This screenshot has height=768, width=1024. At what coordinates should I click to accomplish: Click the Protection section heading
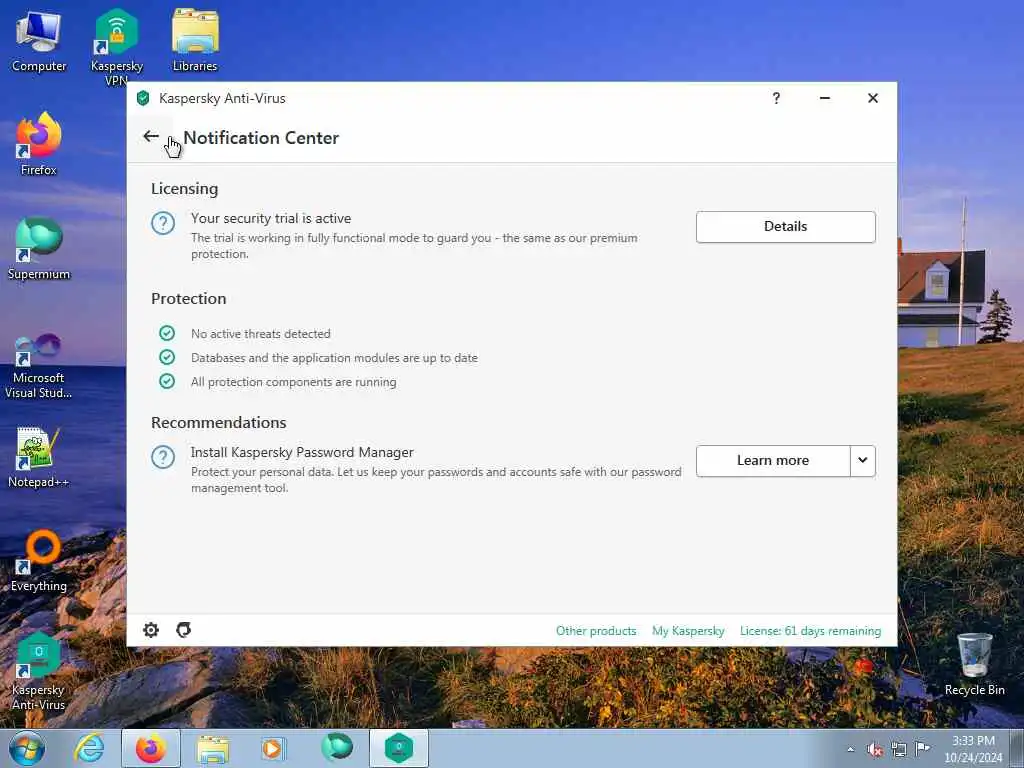click(x=189, y=298)
